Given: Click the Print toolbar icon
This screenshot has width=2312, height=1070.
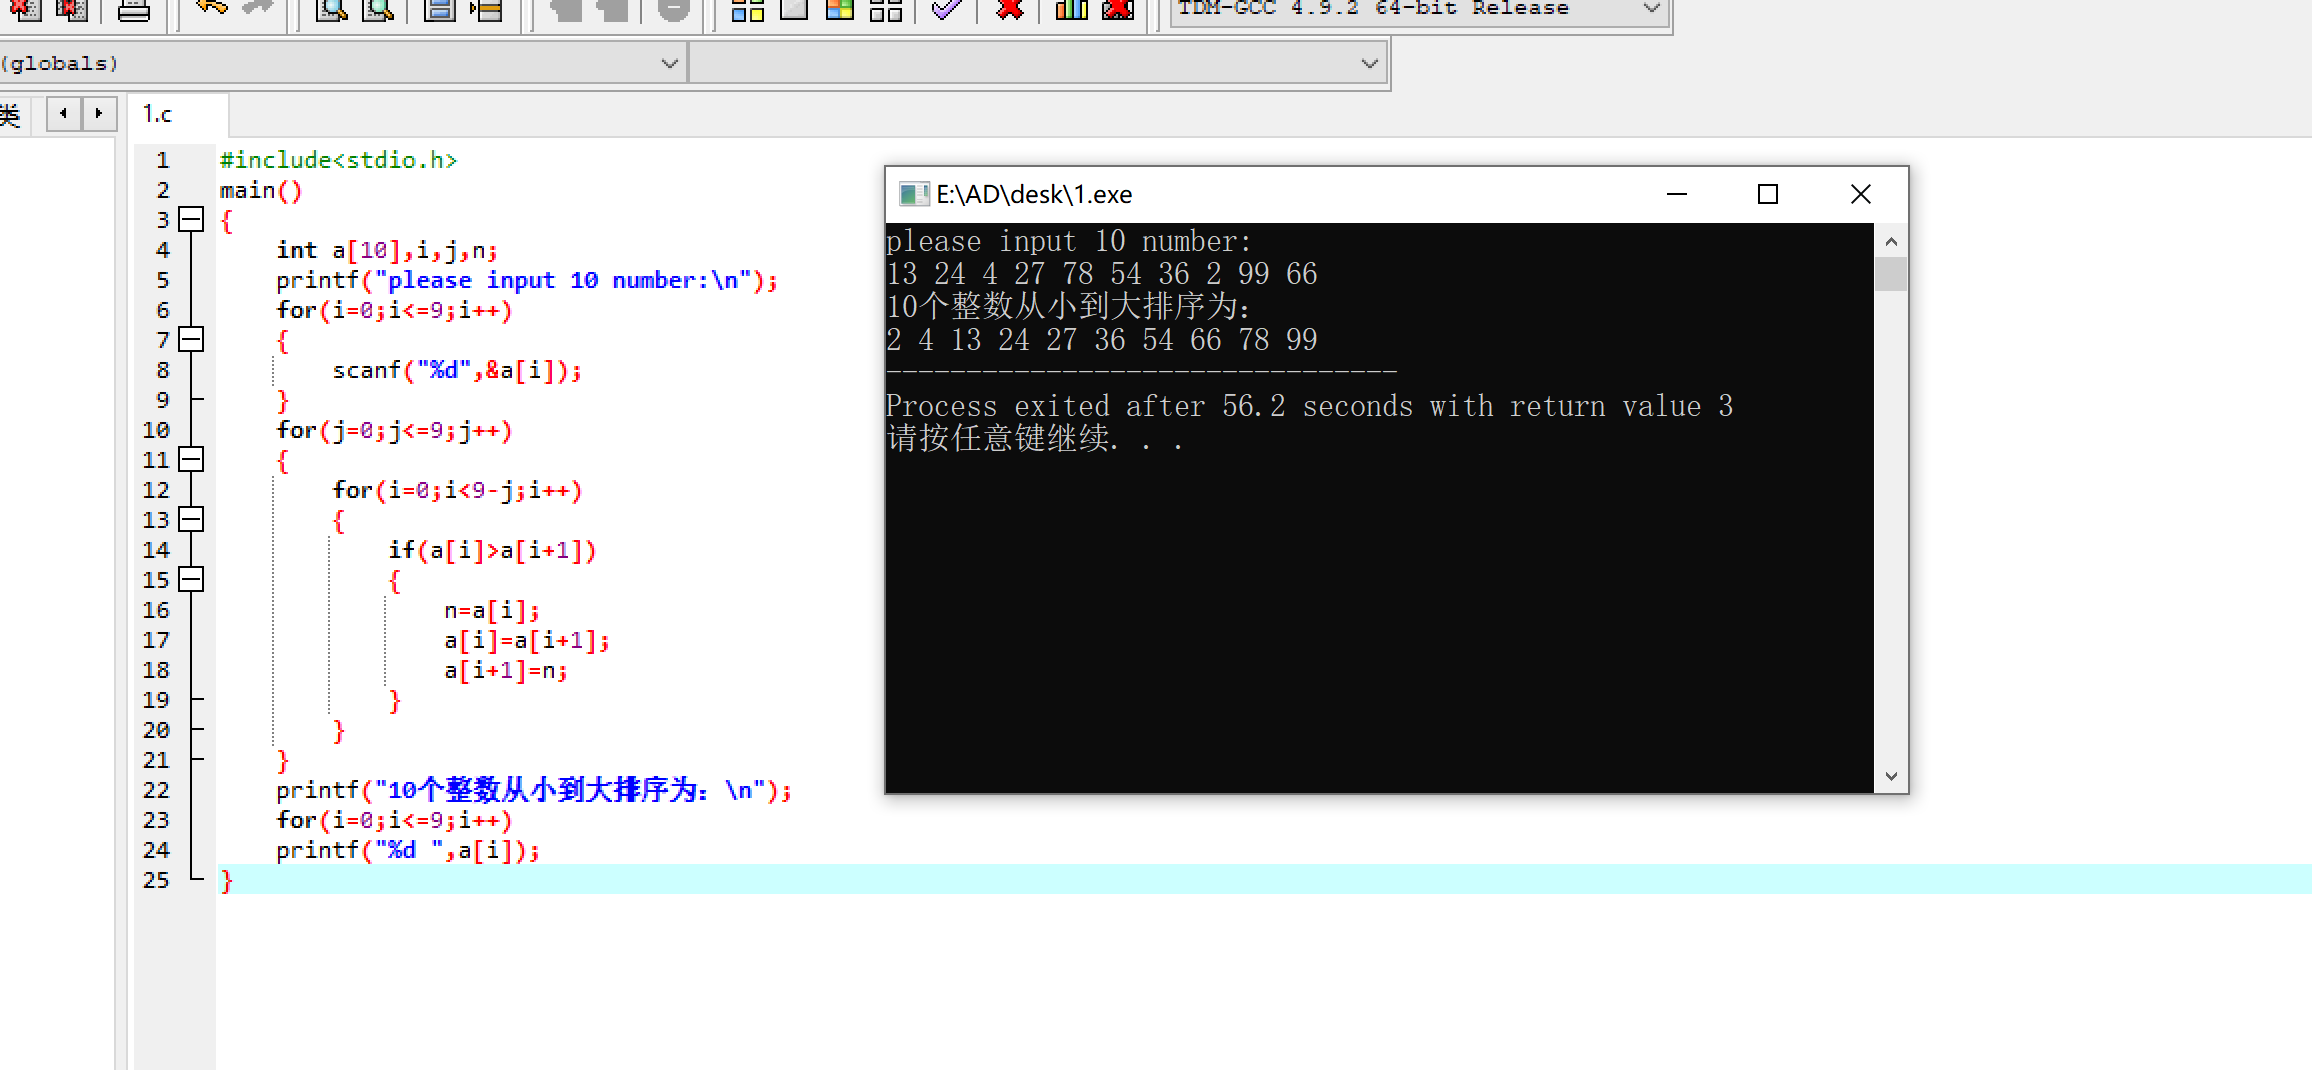Looking at the screenshot, I should (133, 10).
